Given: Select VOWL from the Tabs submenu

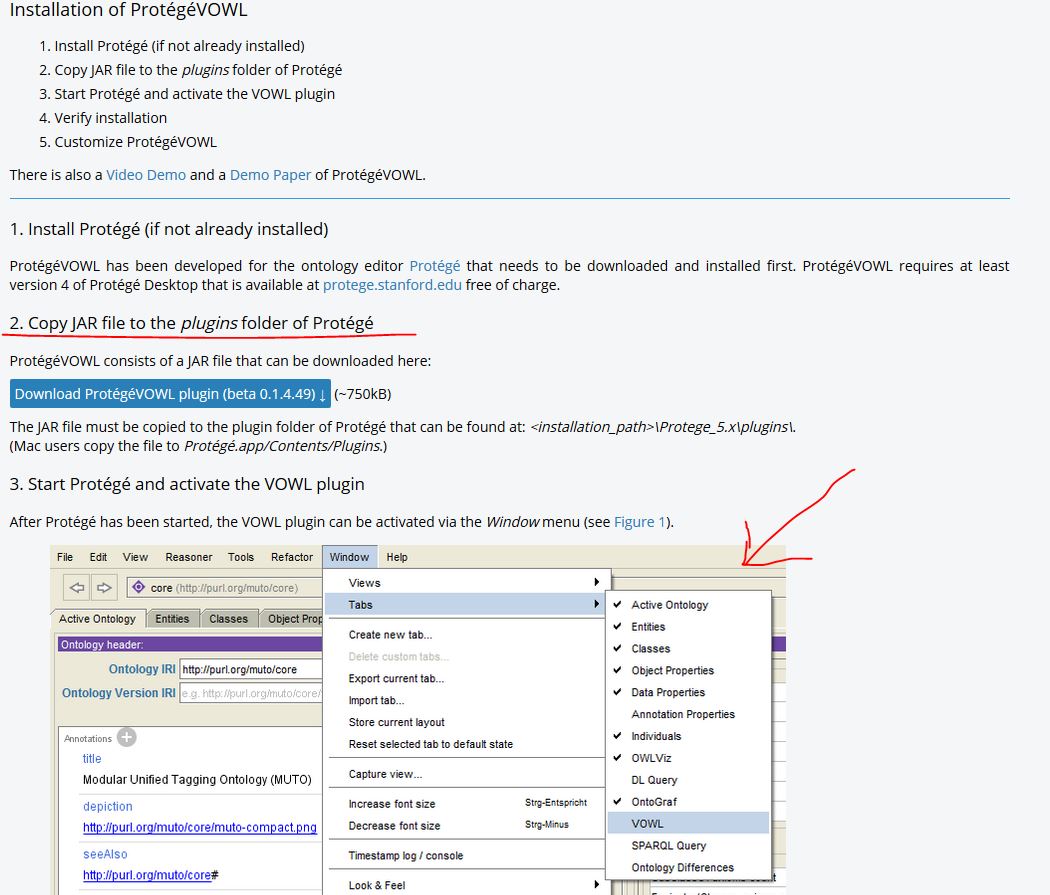Looking at the screenshot, I should pyautogui.click(x=647, y=824).
